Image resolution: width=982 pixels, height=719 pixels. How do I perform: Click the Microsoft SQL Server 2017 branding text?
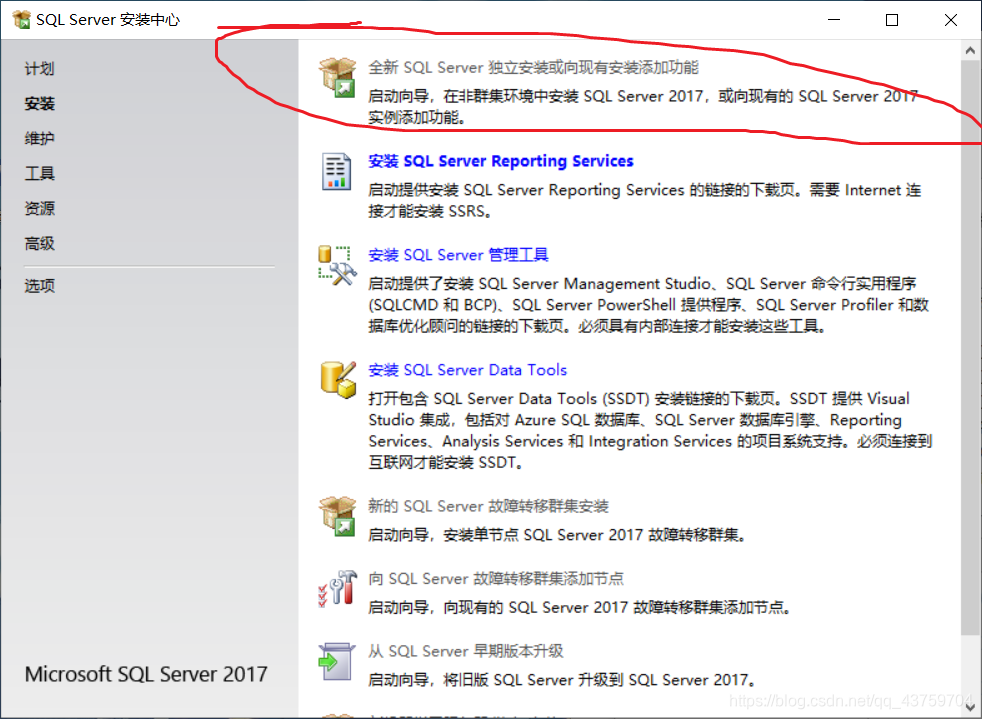pyautogui.click(x=146, y=674)
